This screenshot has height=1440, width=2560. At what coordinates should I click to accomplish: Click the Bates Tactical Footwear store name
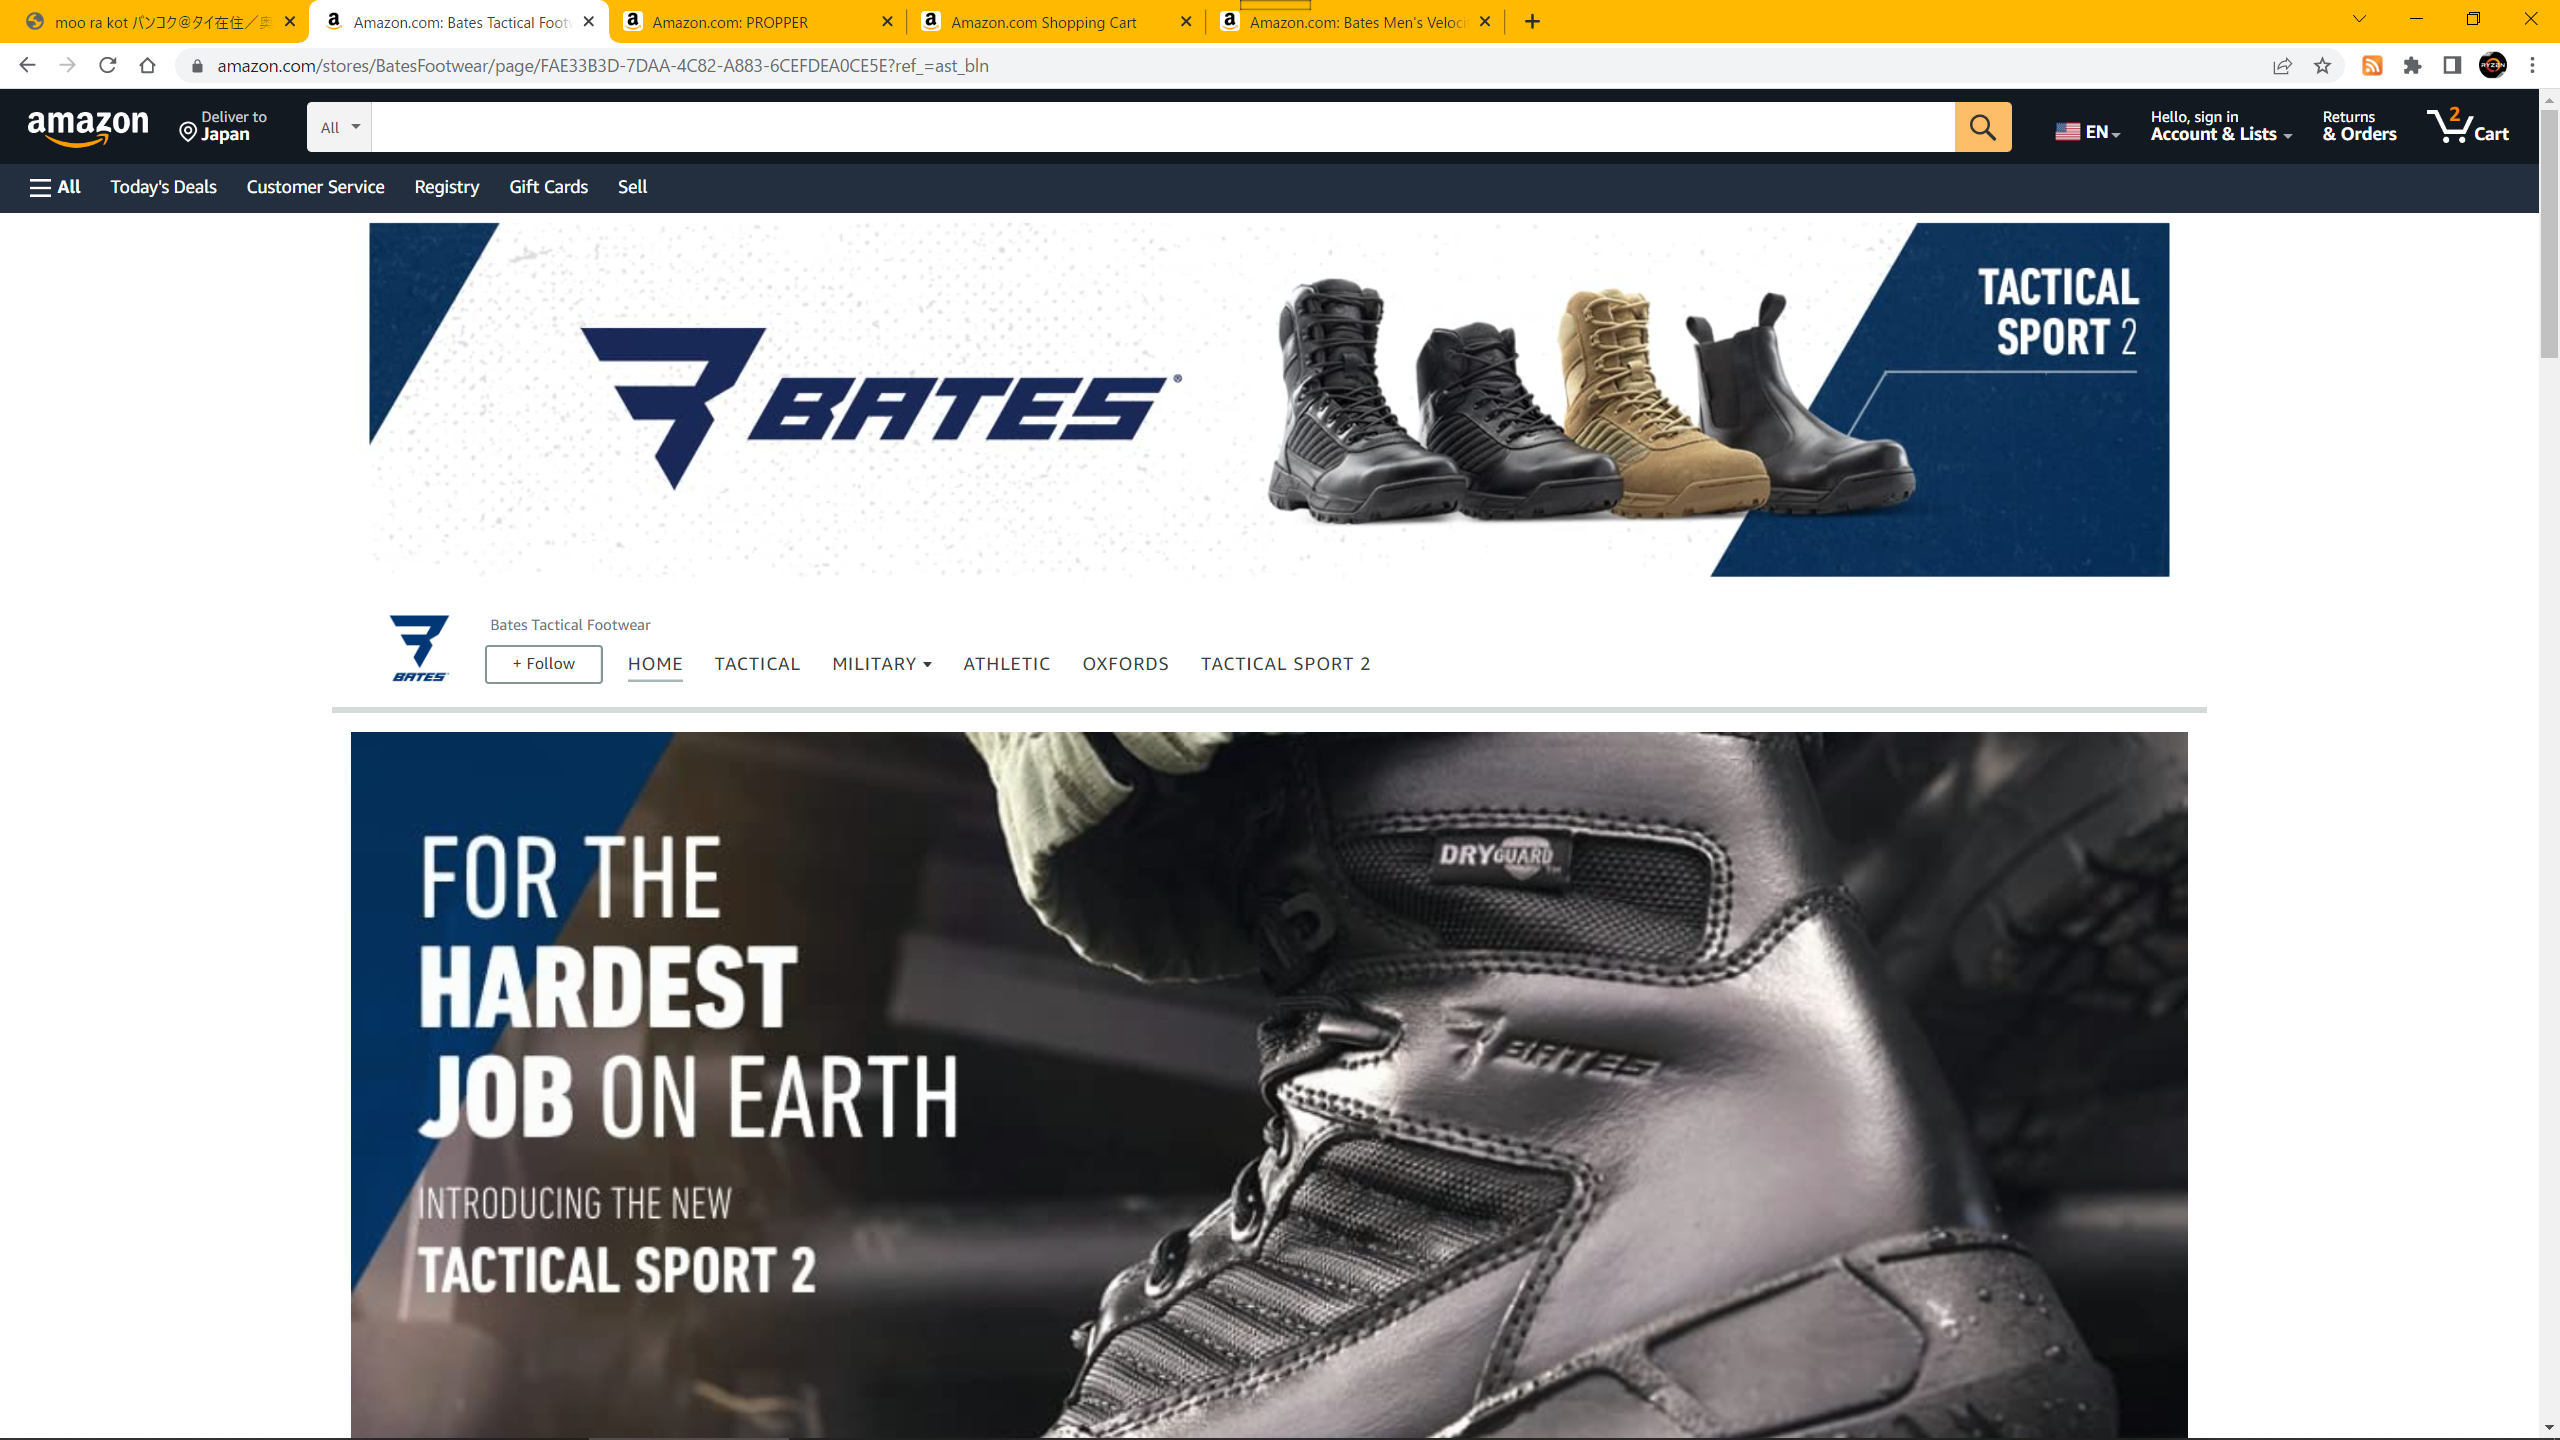[x=570, y=625]
